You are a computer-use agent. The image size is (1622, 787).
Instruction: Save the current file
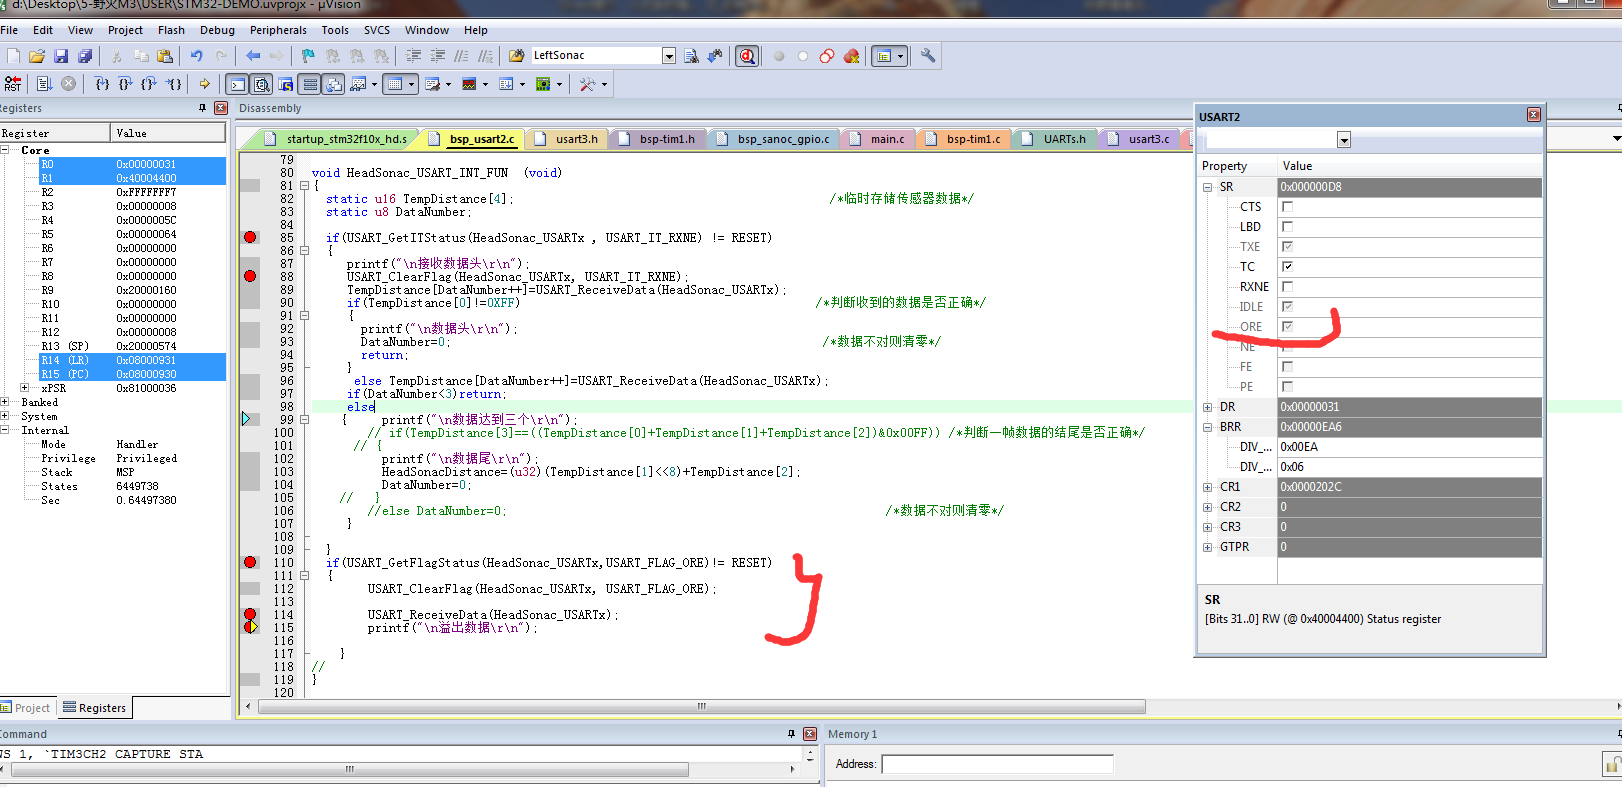(61, 56)
